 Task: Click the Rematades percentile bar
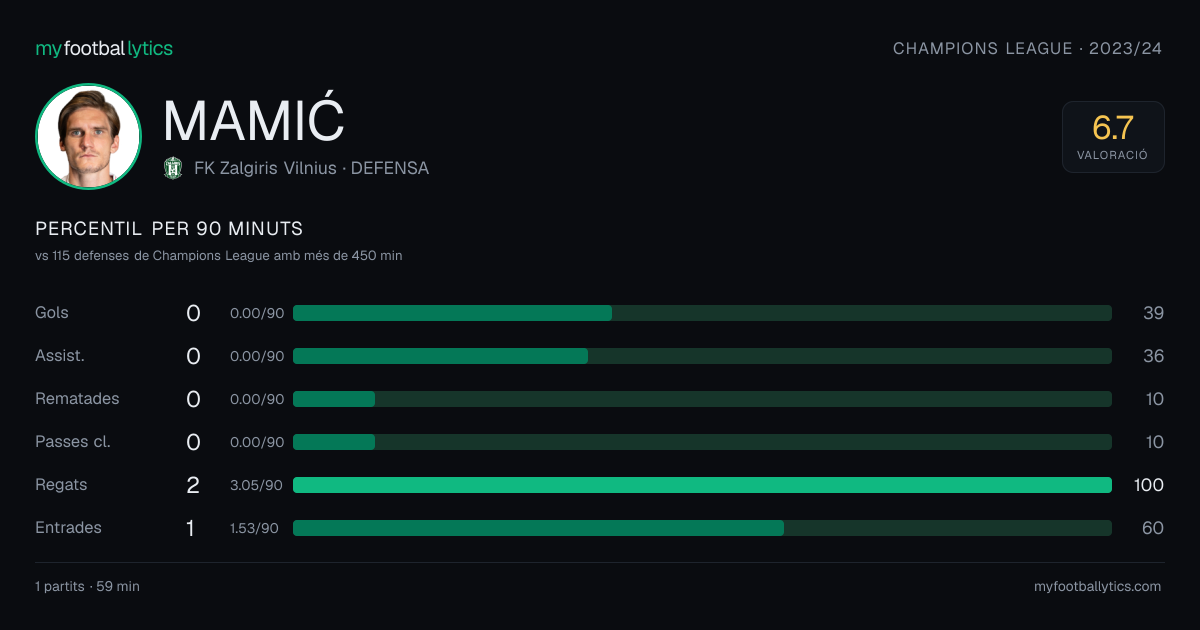[x=702, y=399]
